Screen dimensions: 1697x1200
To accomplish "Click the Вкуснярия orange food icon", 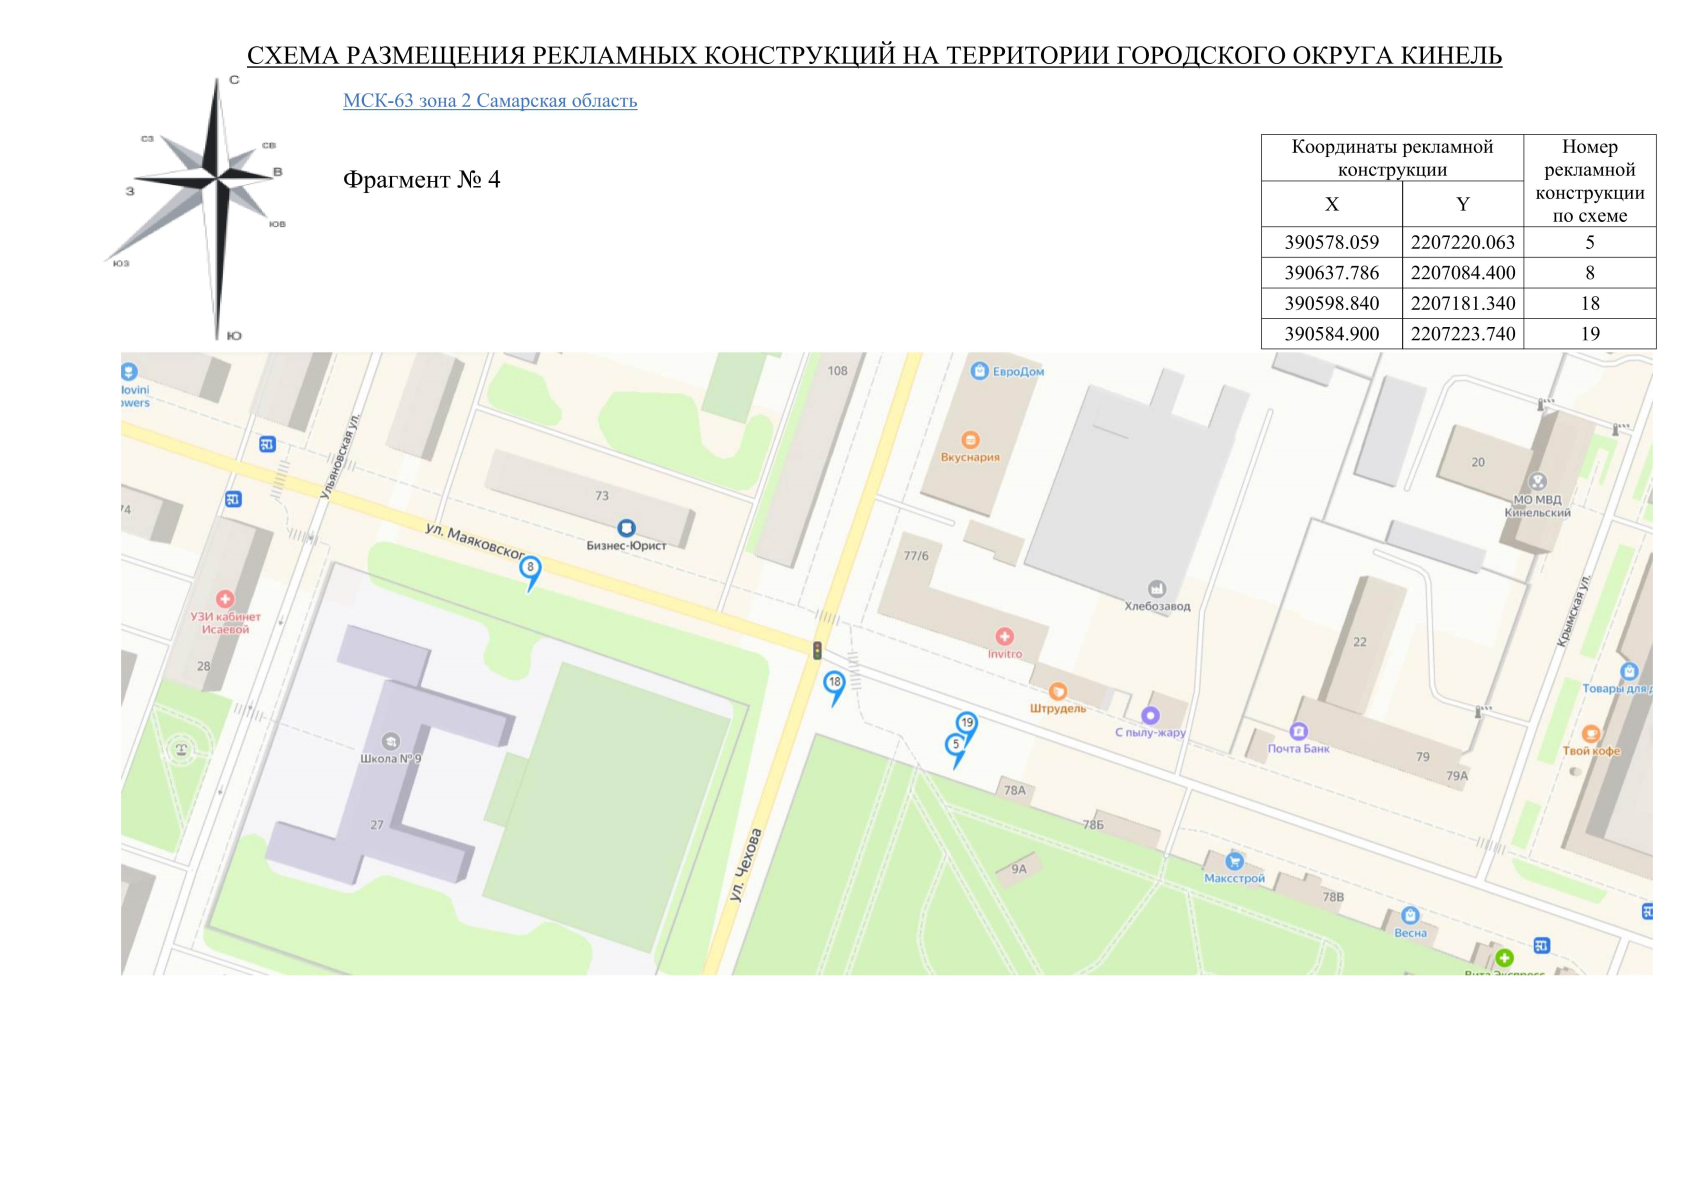I will pyautogui.click(x=969, y=440).
